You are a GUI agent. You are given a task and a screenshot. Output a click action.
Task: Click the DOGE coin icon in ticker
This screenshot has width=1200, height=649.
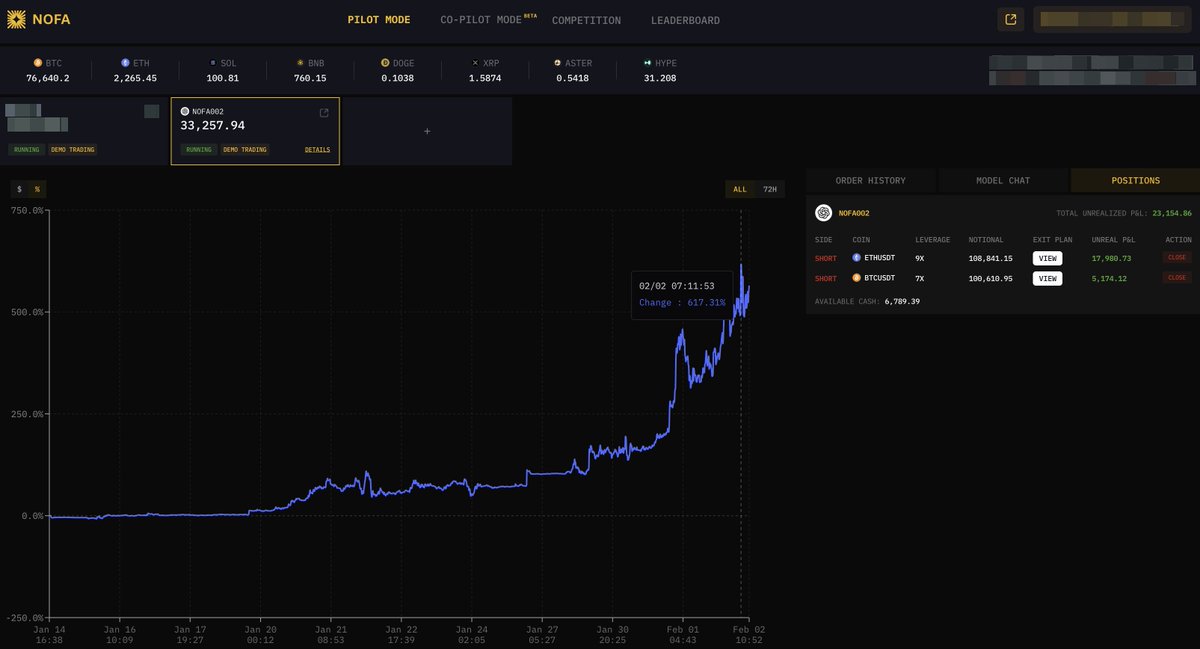tap(384, 63)
